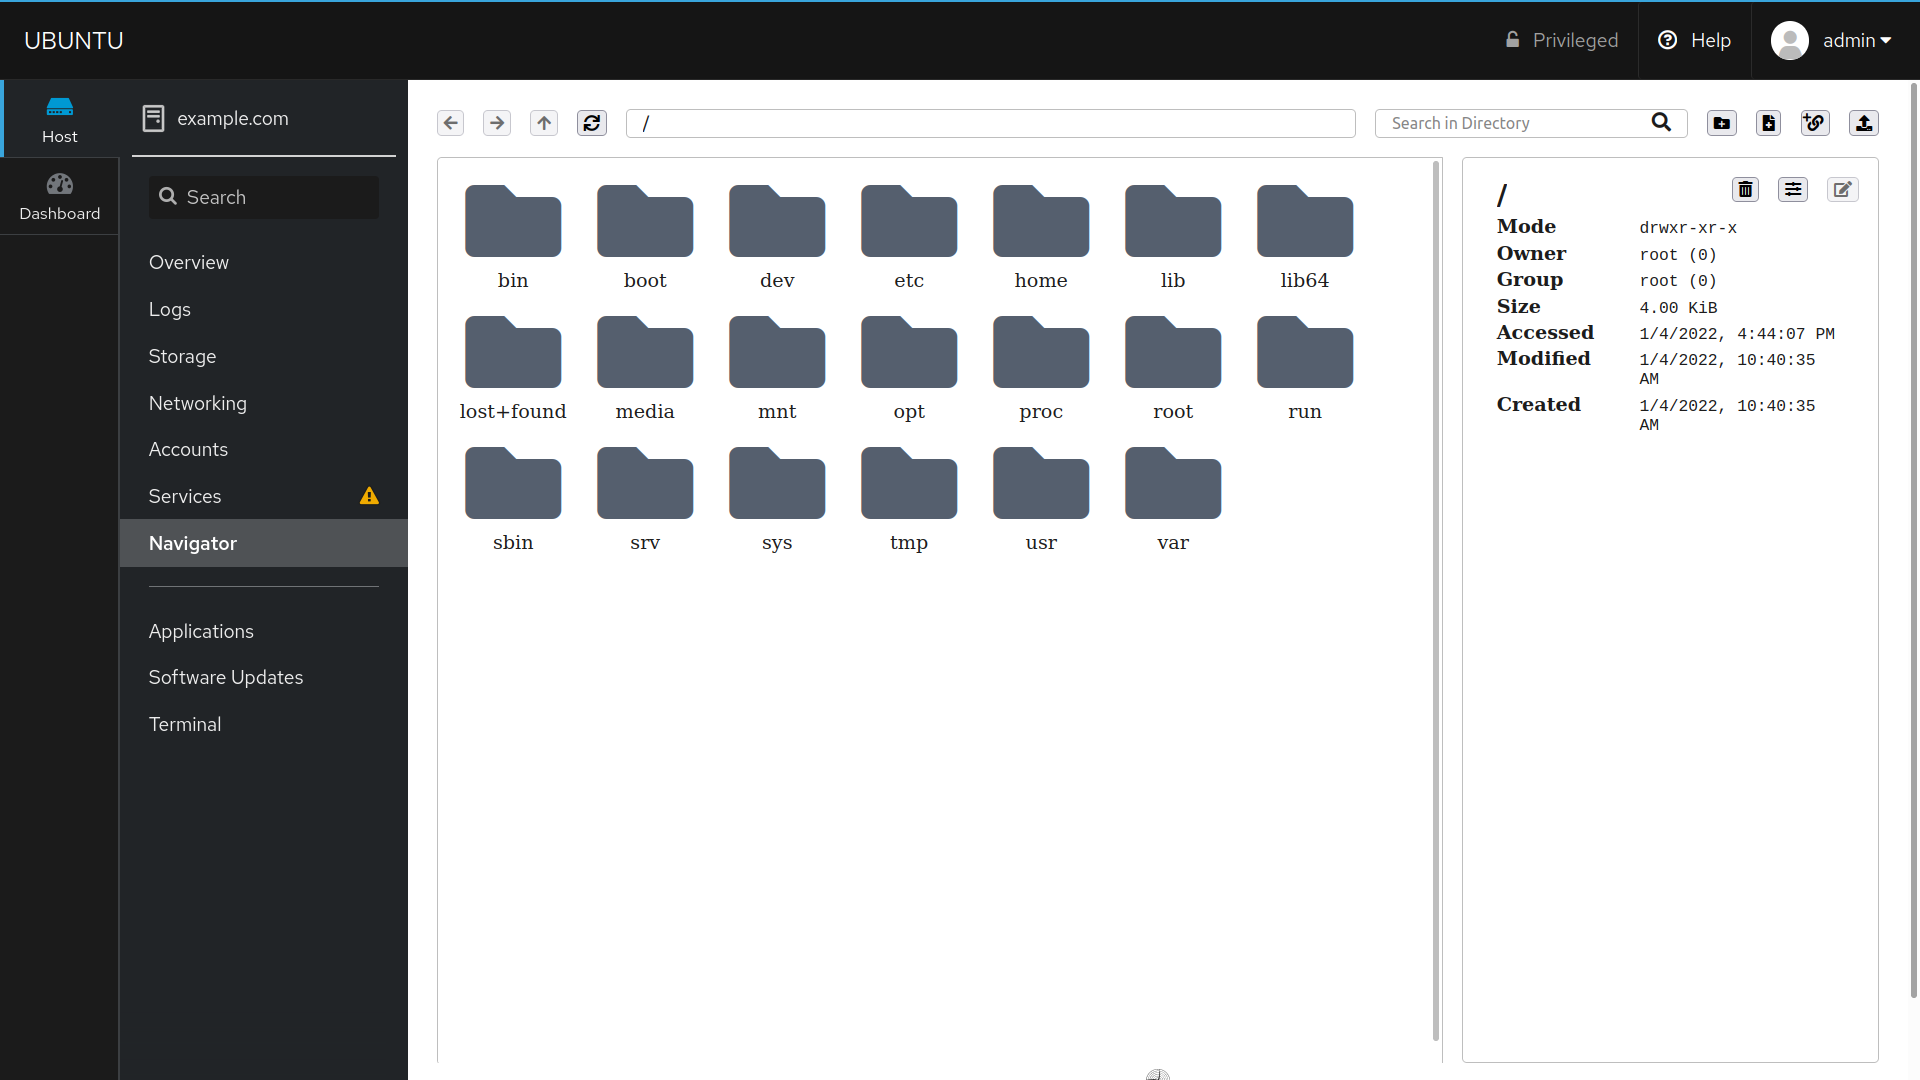Navigate up to the parent directory
The width and height of the screenshot is (1920, 1080).
click(x=543, y=123)
